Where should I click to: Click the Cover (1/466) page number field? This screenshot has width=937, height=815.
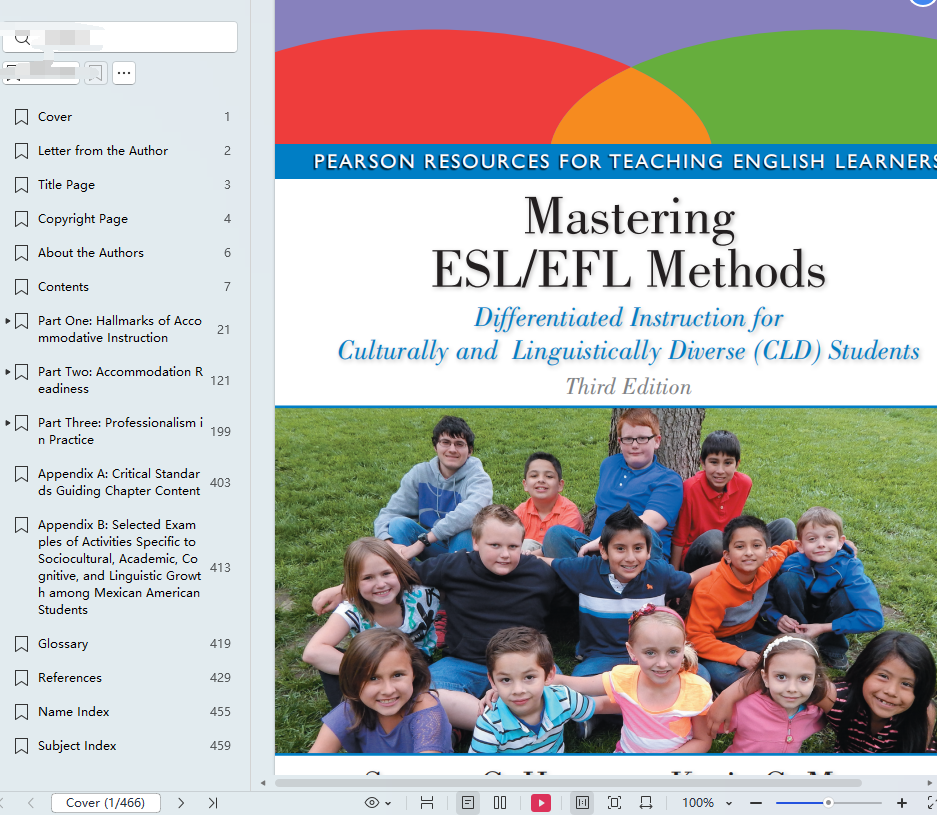pos(106,803)
